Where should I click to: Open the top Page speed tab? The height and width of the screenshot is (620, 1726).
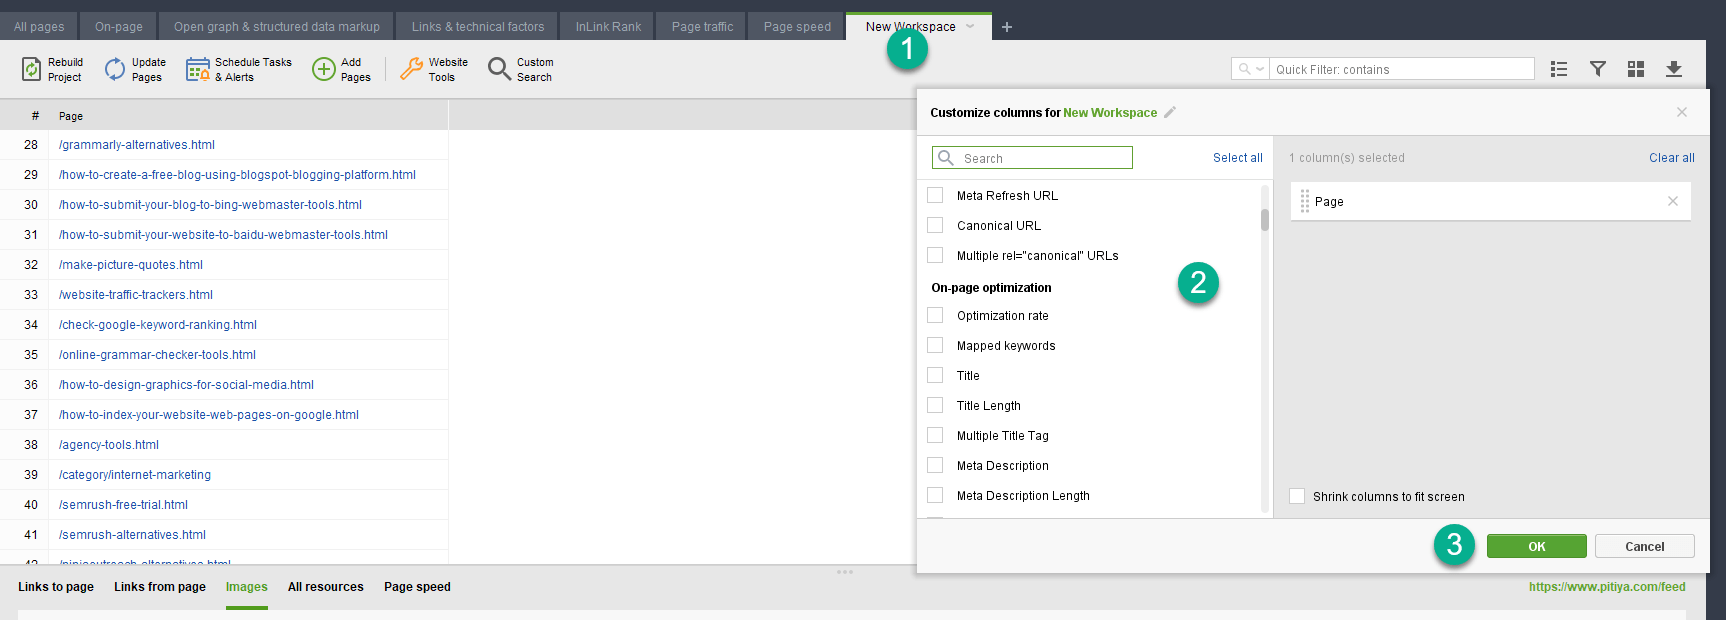797,27
